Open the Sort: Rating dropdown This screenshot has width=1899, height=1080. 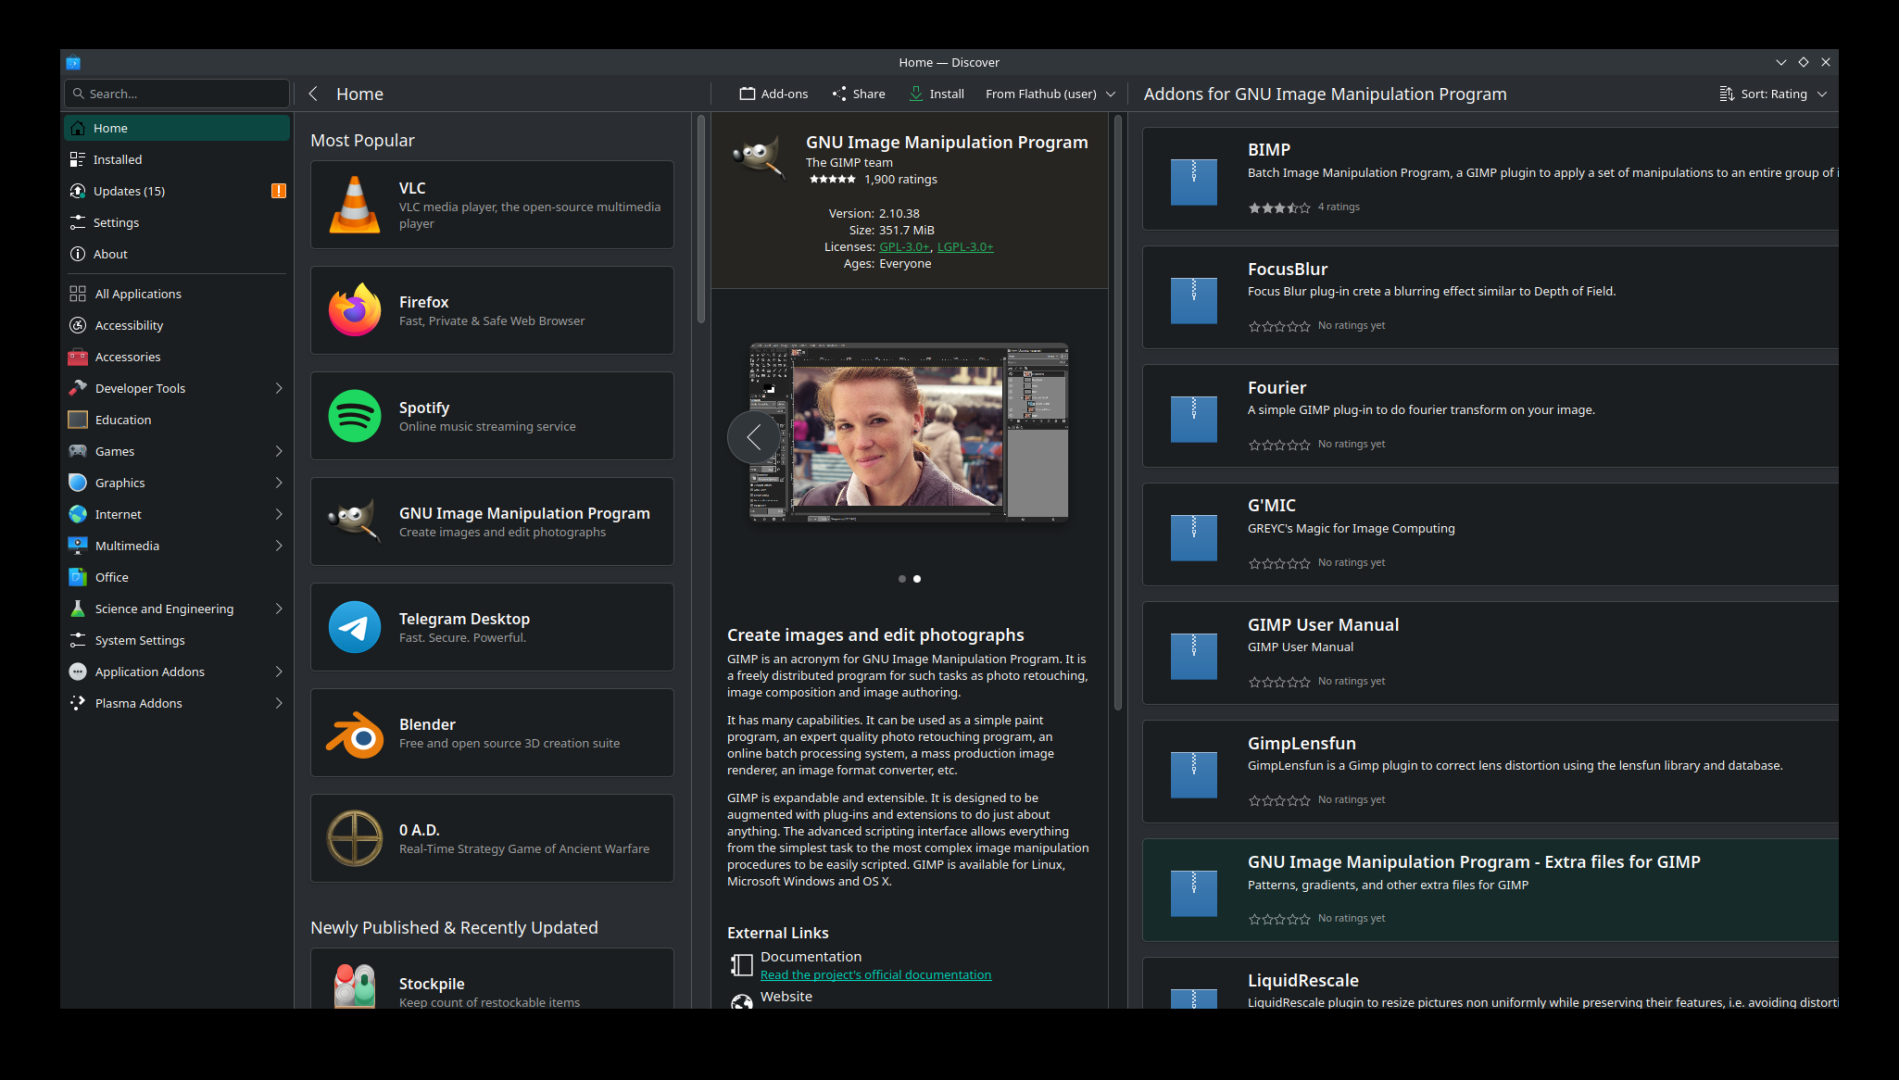coord(1773,94)
